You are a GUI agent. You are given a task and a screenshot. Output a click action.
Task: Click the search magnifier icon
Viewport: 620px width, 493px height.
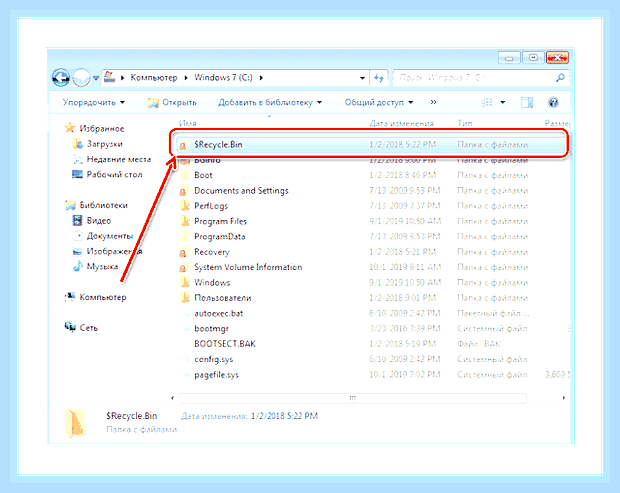point(560,77)
